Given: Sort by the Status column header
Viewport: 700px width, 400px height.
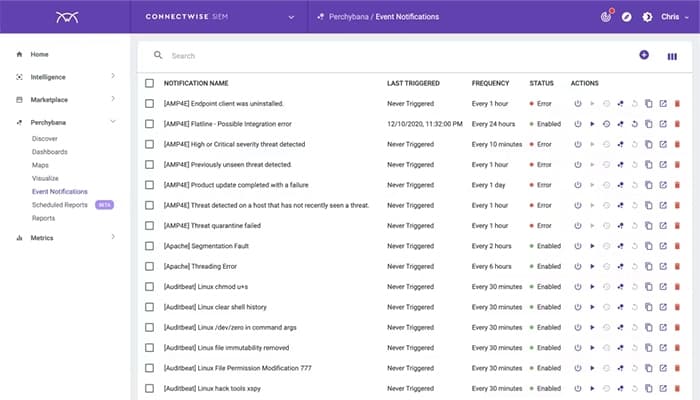Looking at the screenshot, I should coord(542,83).
